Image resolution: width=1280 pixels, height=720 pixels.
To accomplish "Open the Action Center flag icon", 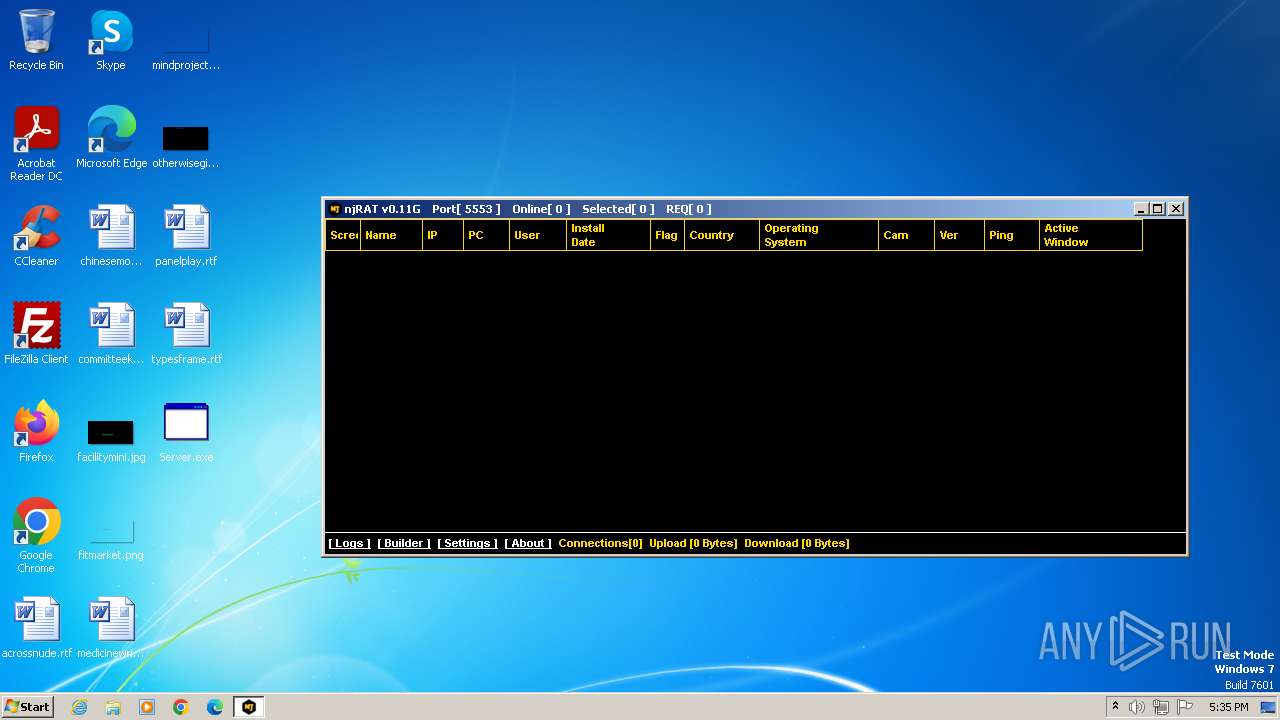I will (1185, 707).
